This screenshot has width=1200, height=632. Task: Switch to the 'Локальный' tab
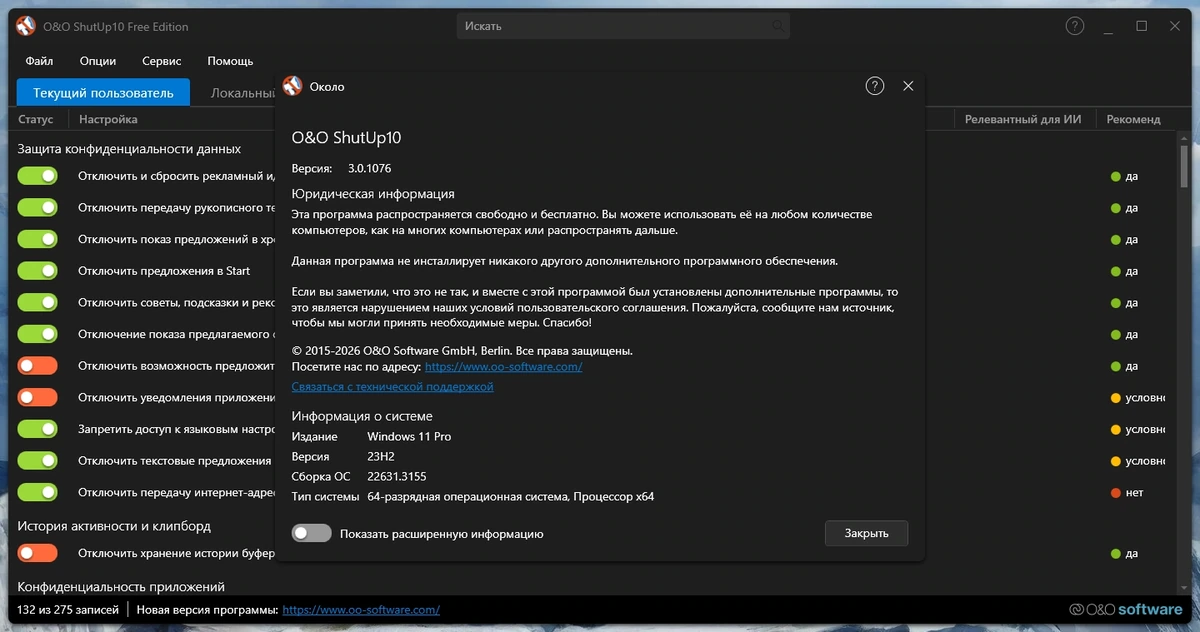242,93
